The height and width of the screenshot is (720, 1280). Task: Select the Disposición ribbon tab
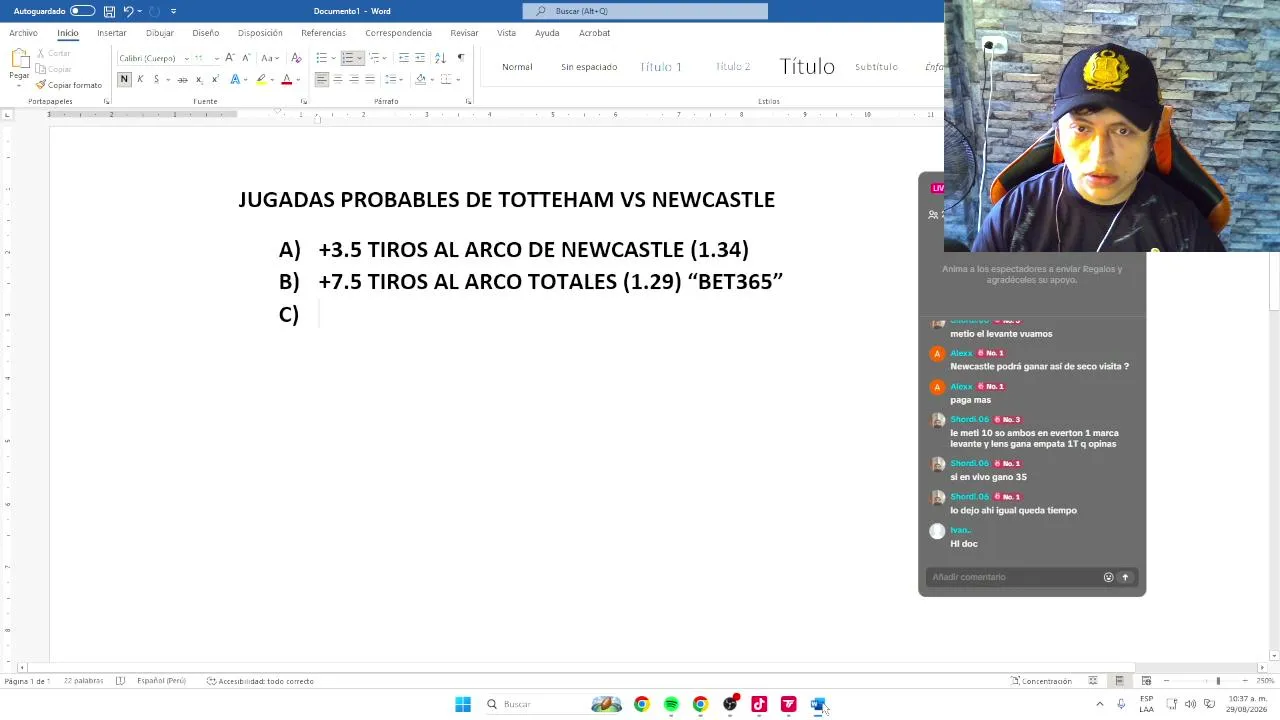pyautogui.click(x=260, y=33)
